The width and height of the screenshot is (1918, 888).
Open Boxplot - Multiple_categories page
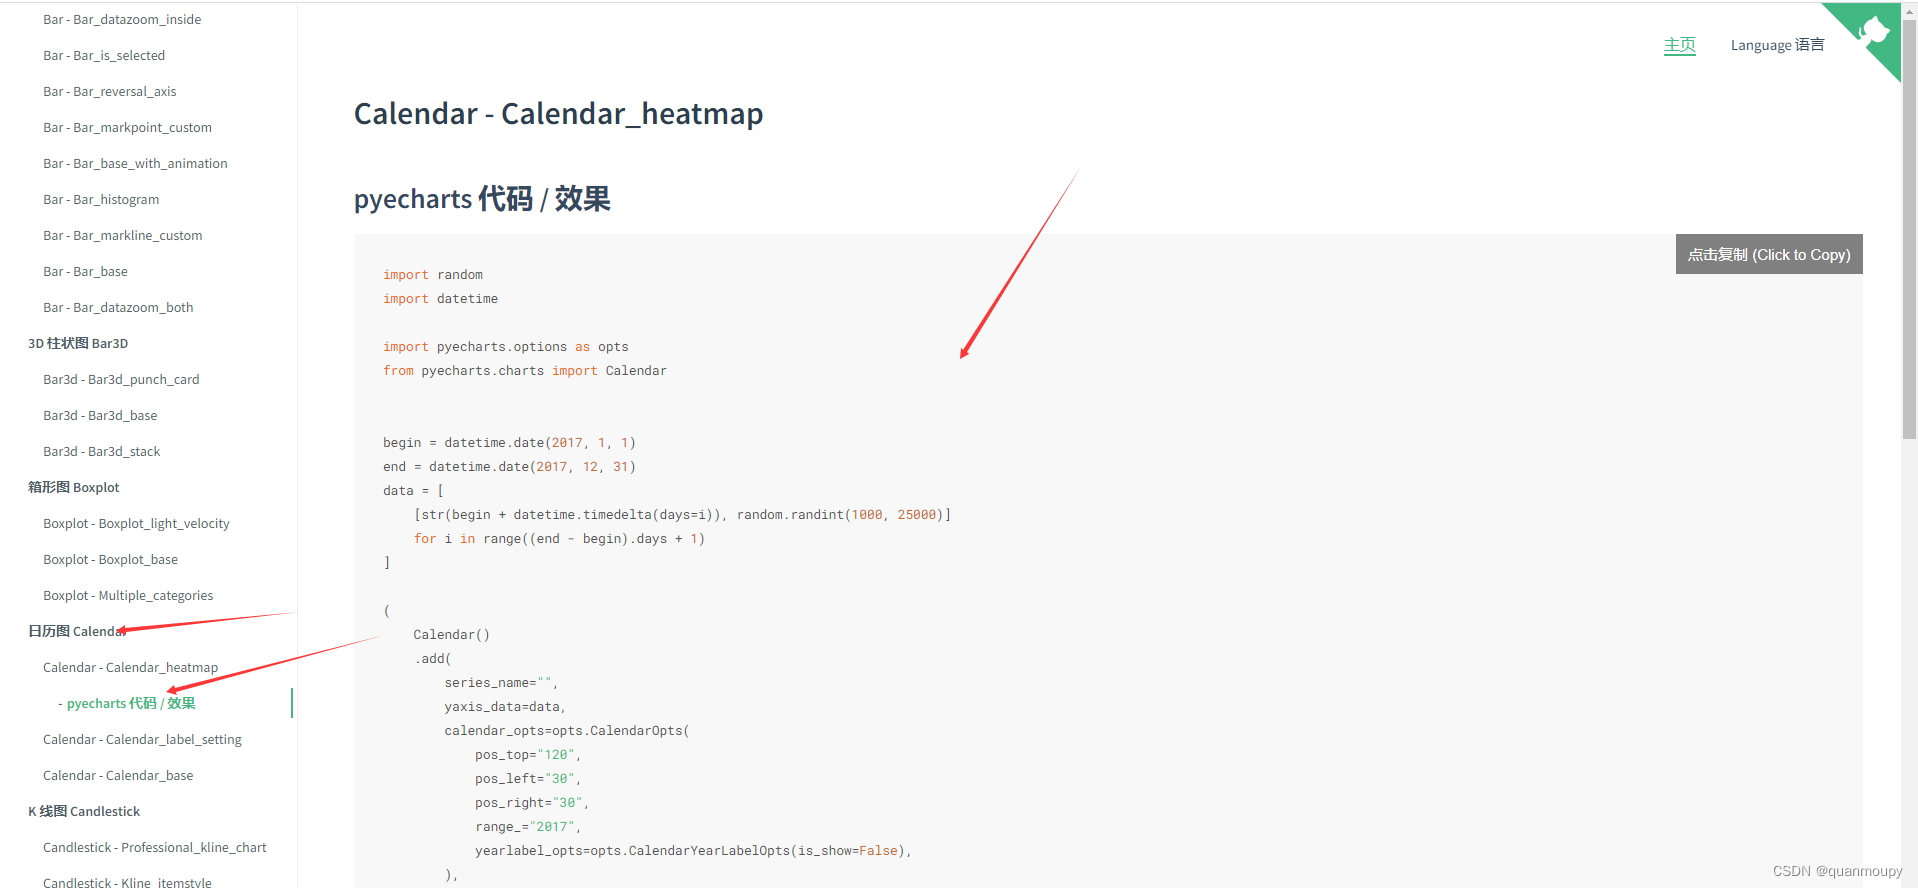tap(128, 595)
